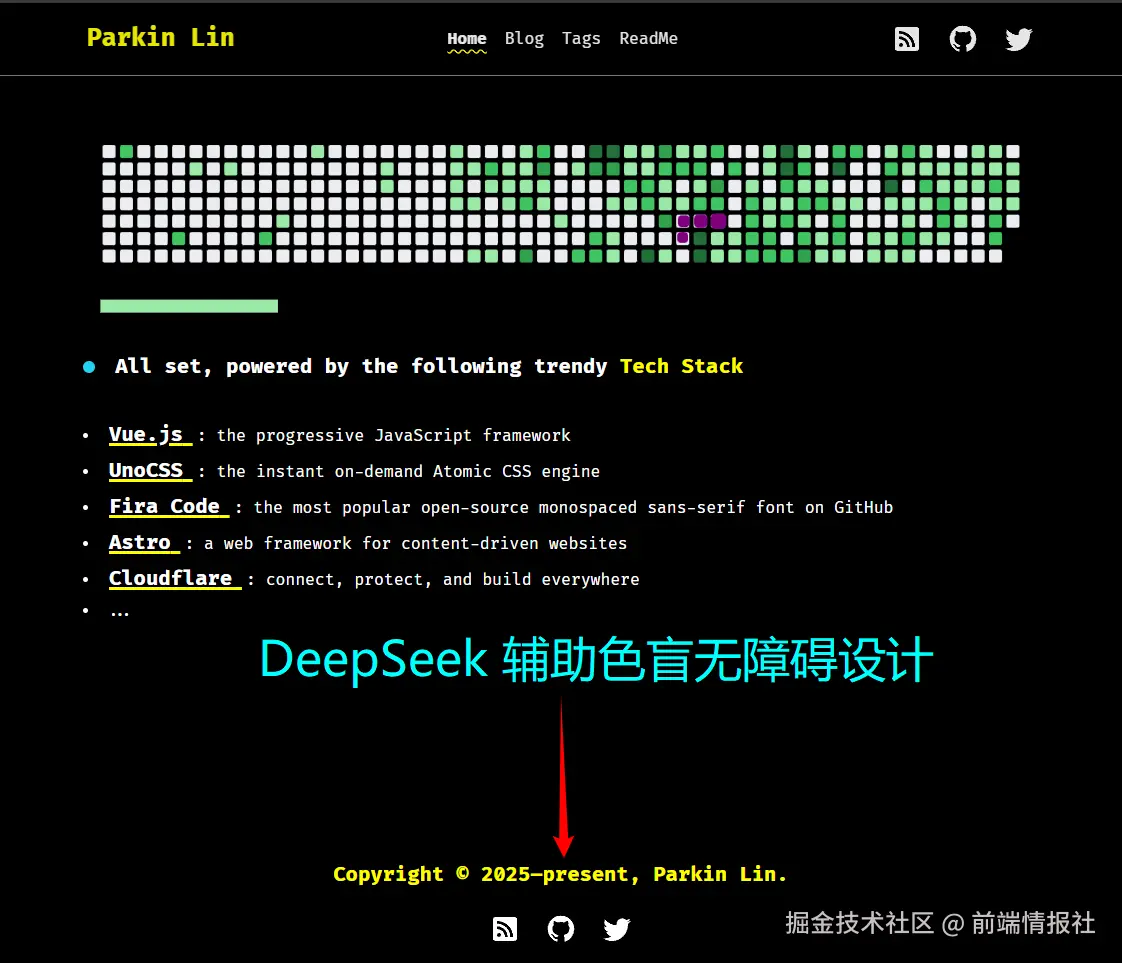Navigate to the ReadMe tab

648,38
